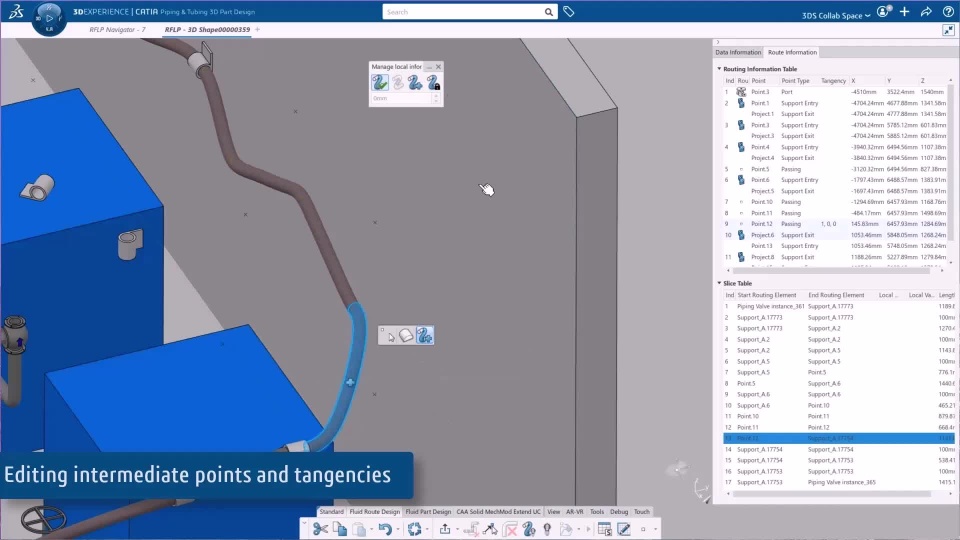Open the Debug toolbar tab

(x=619, y=512)
